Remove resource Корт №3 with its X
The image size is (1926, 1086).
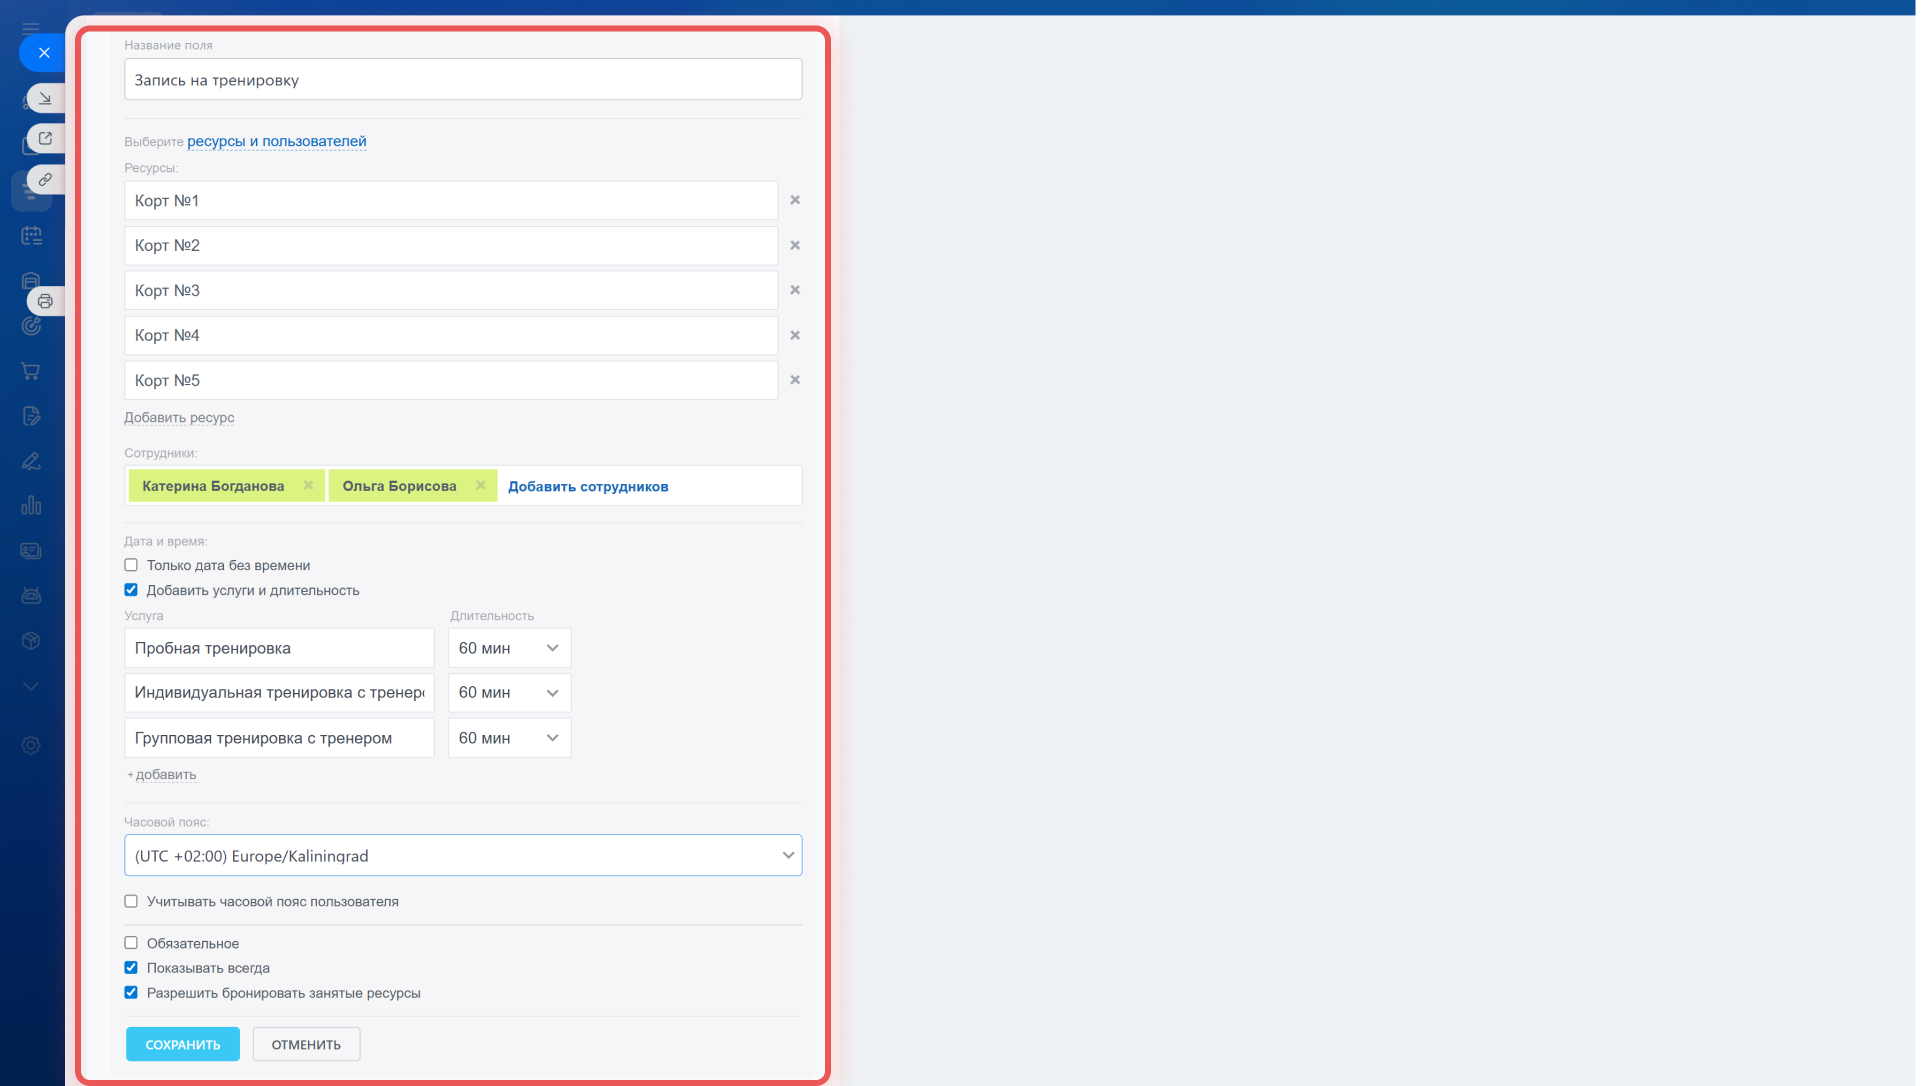pyautogui.click(x=795, y=290)
